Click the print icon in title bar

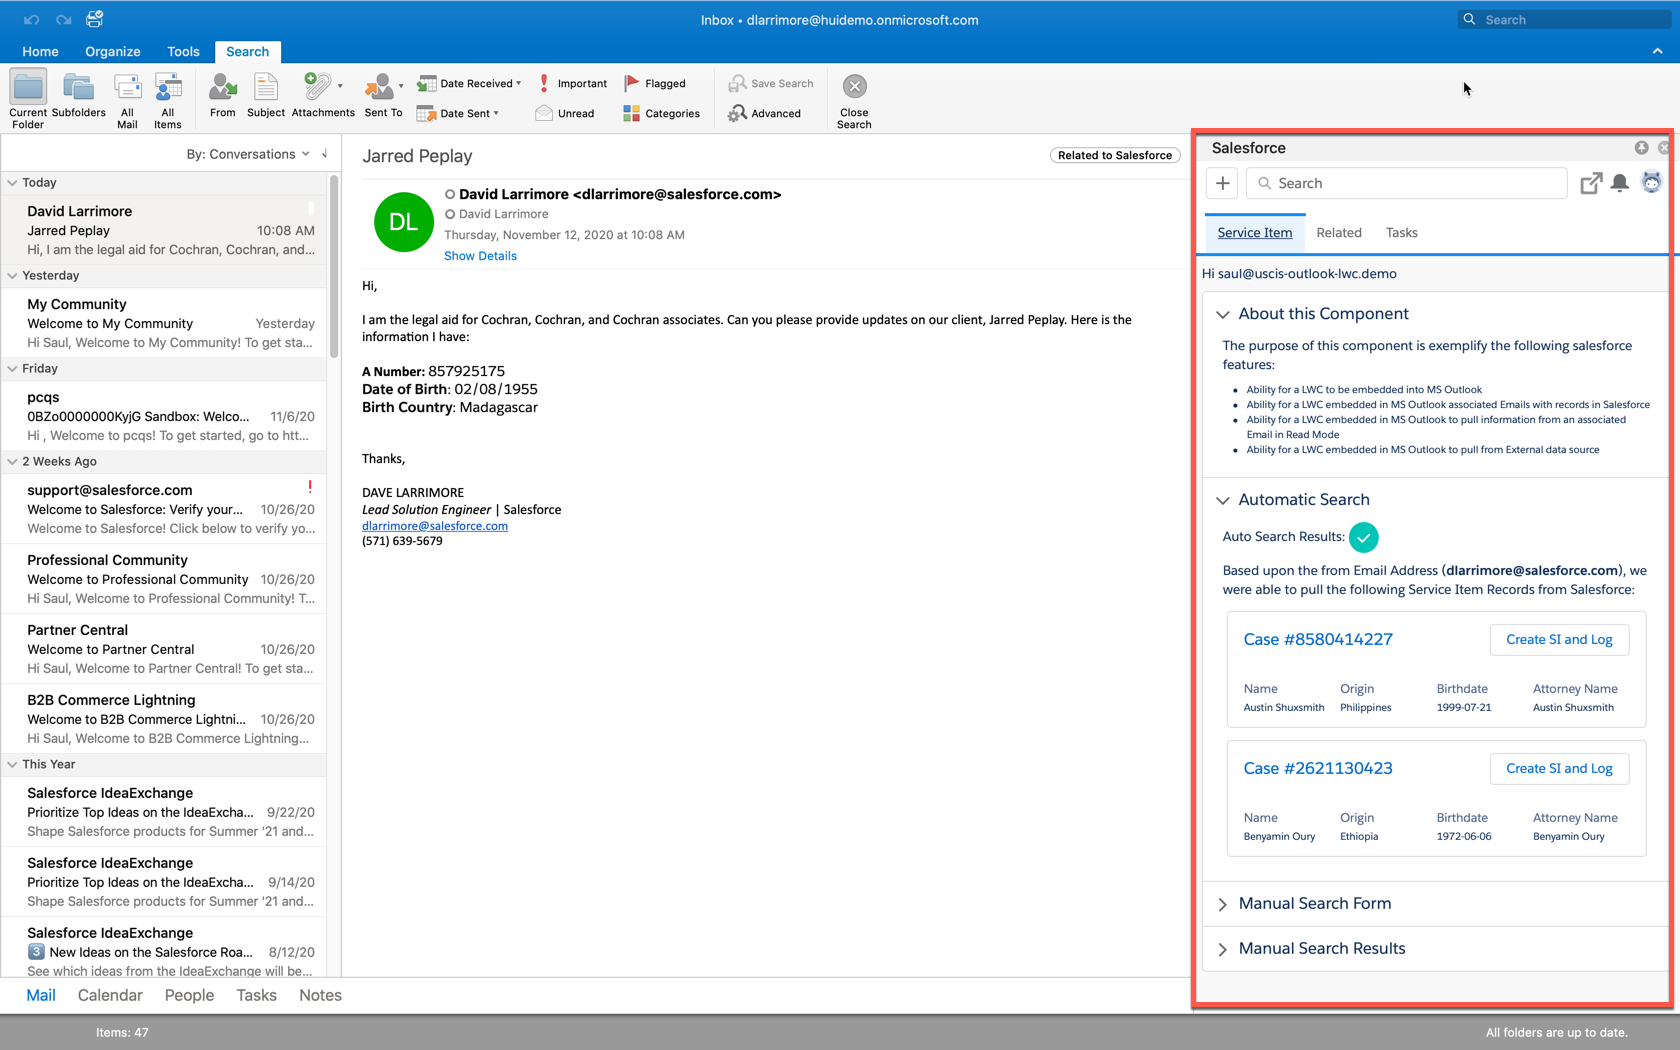pyautogui.click(x=95, y=19)
